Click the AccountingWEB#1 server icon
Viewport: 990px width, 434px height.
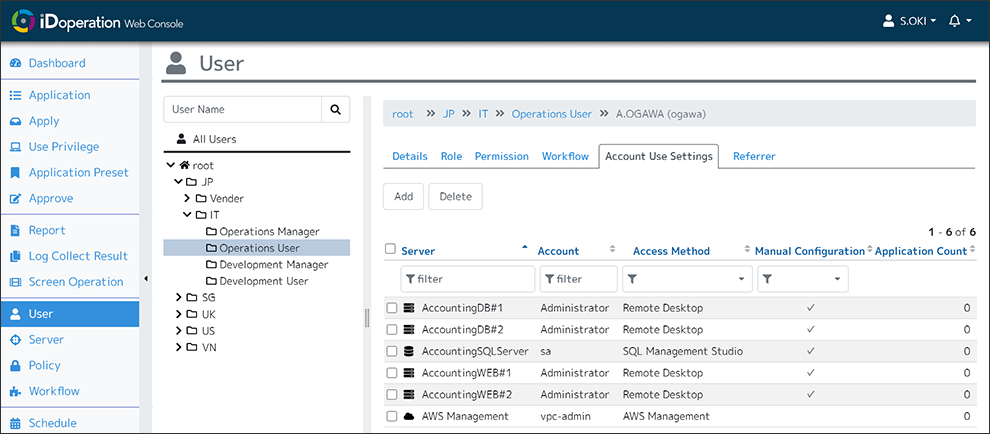click(409, 373)
